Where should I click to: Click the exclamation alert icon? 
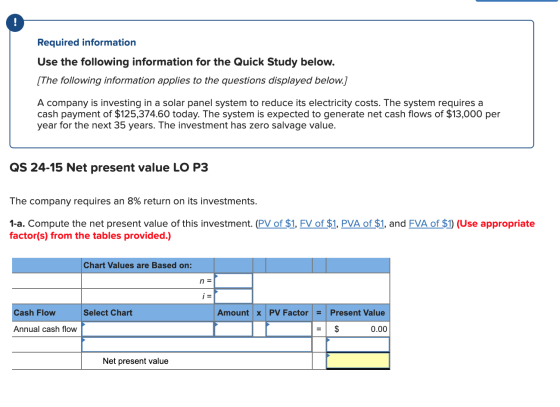coord(15,22)
